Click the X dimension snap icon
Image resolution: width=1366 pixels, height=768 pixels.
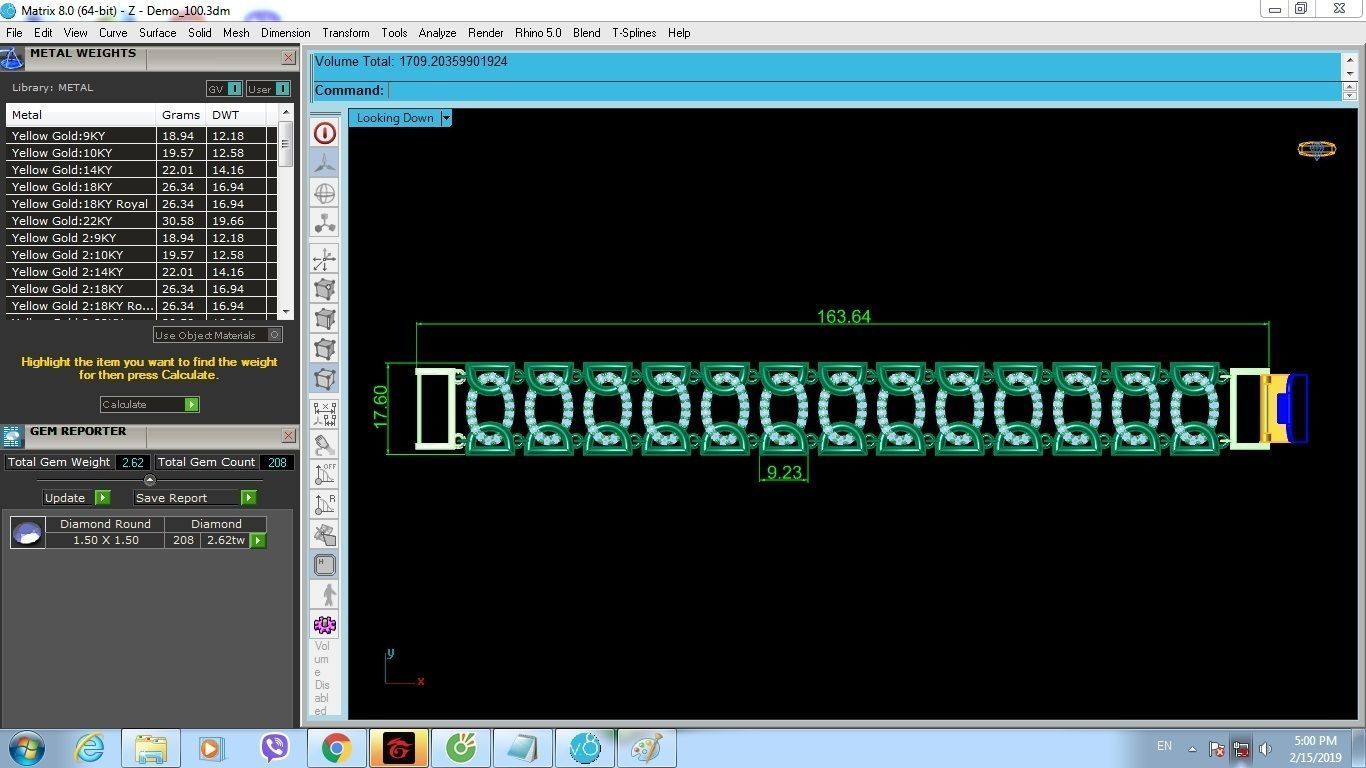tap(325, 414)
